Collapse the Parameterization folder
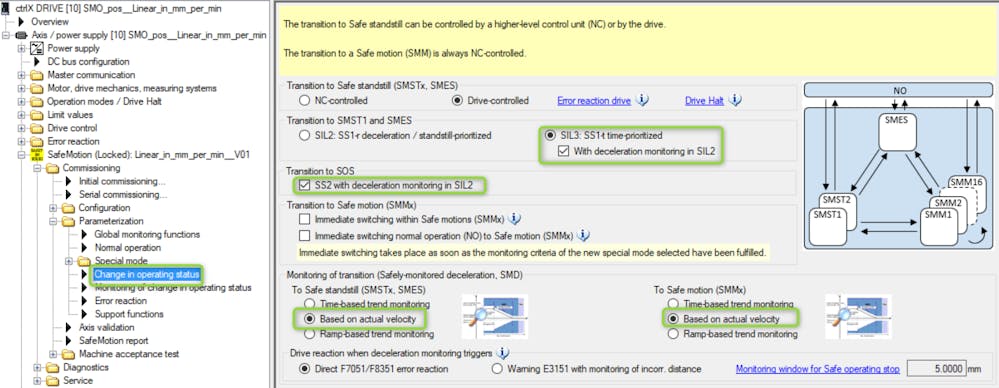This screenshot has height=388, width=999. (53, 221)
